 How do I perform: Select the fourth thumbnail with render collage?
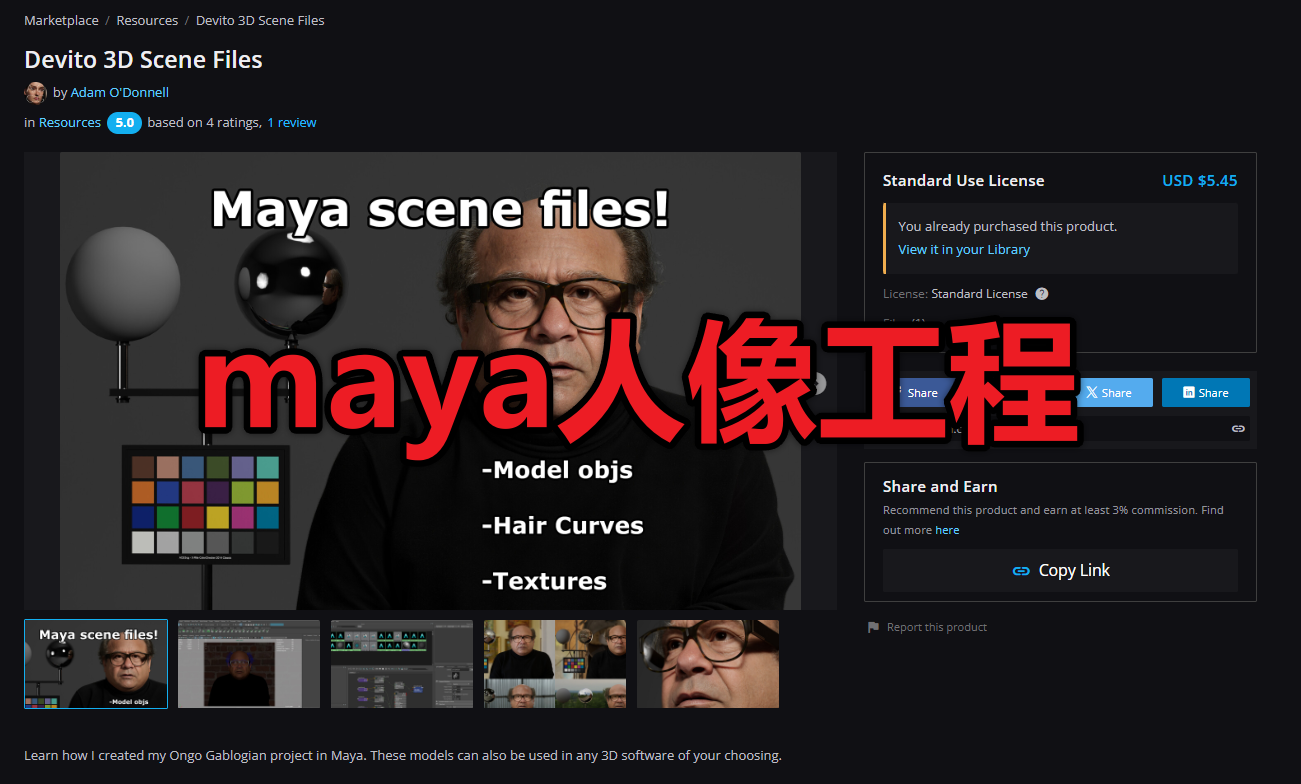pos(555,664)
